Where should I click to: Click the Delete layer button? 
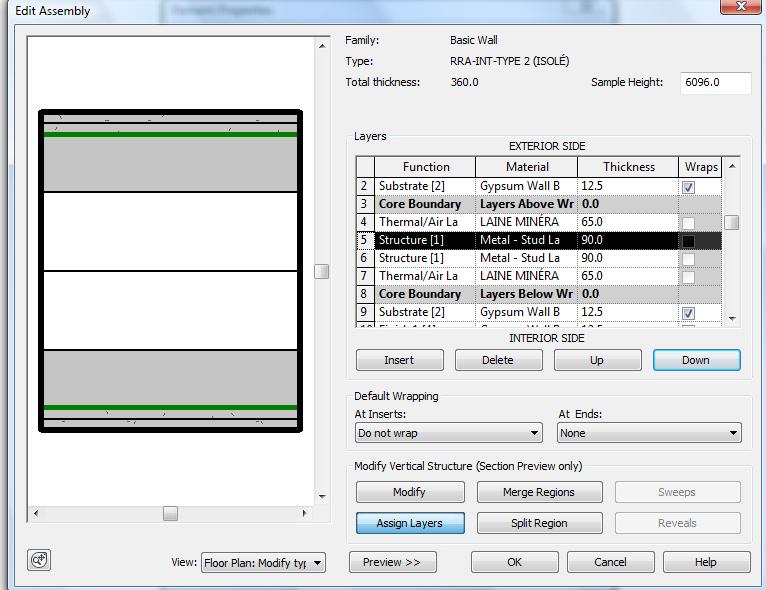(x=498, y=360)
